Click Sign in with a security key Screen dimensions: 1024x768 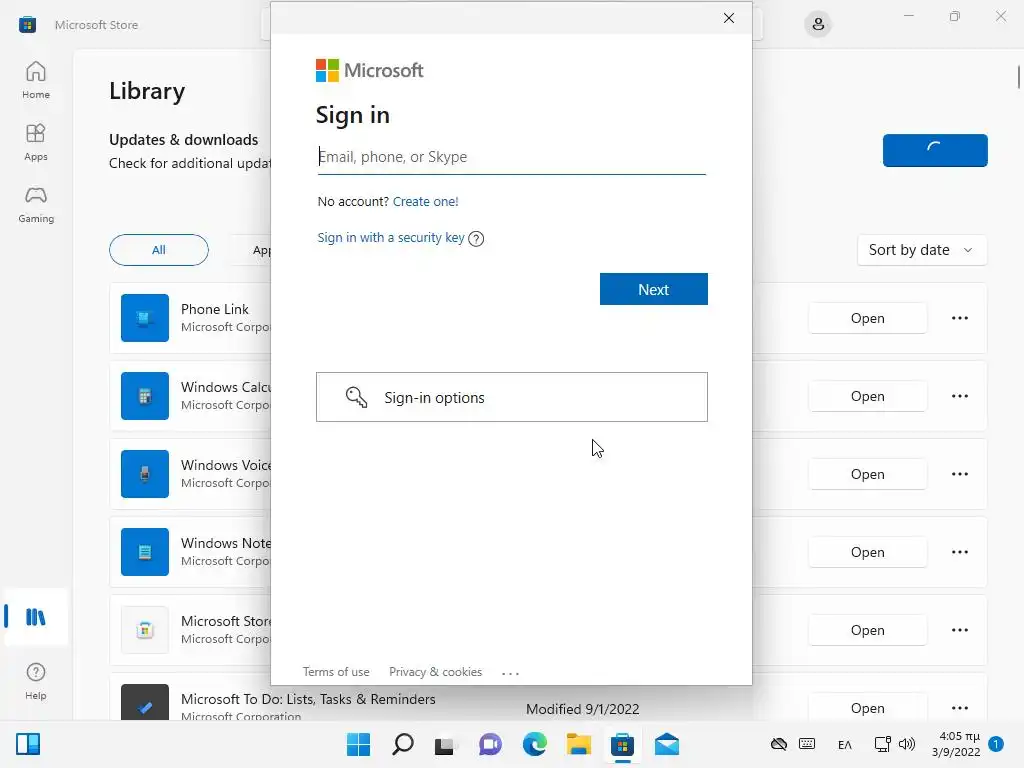coord(391,238)
